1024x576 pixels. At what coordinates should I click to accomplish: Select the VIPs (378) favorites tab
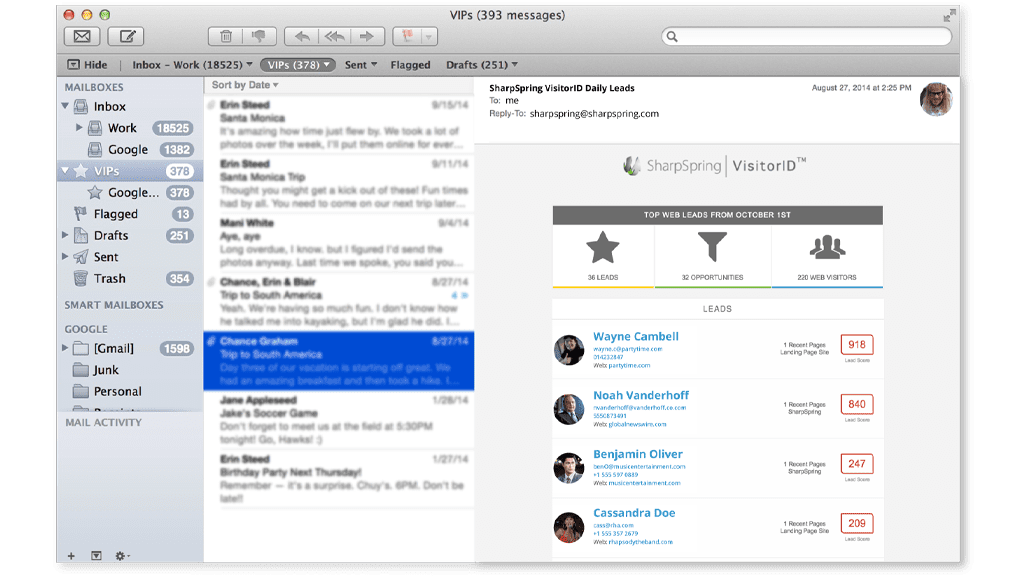pos(298,65)
